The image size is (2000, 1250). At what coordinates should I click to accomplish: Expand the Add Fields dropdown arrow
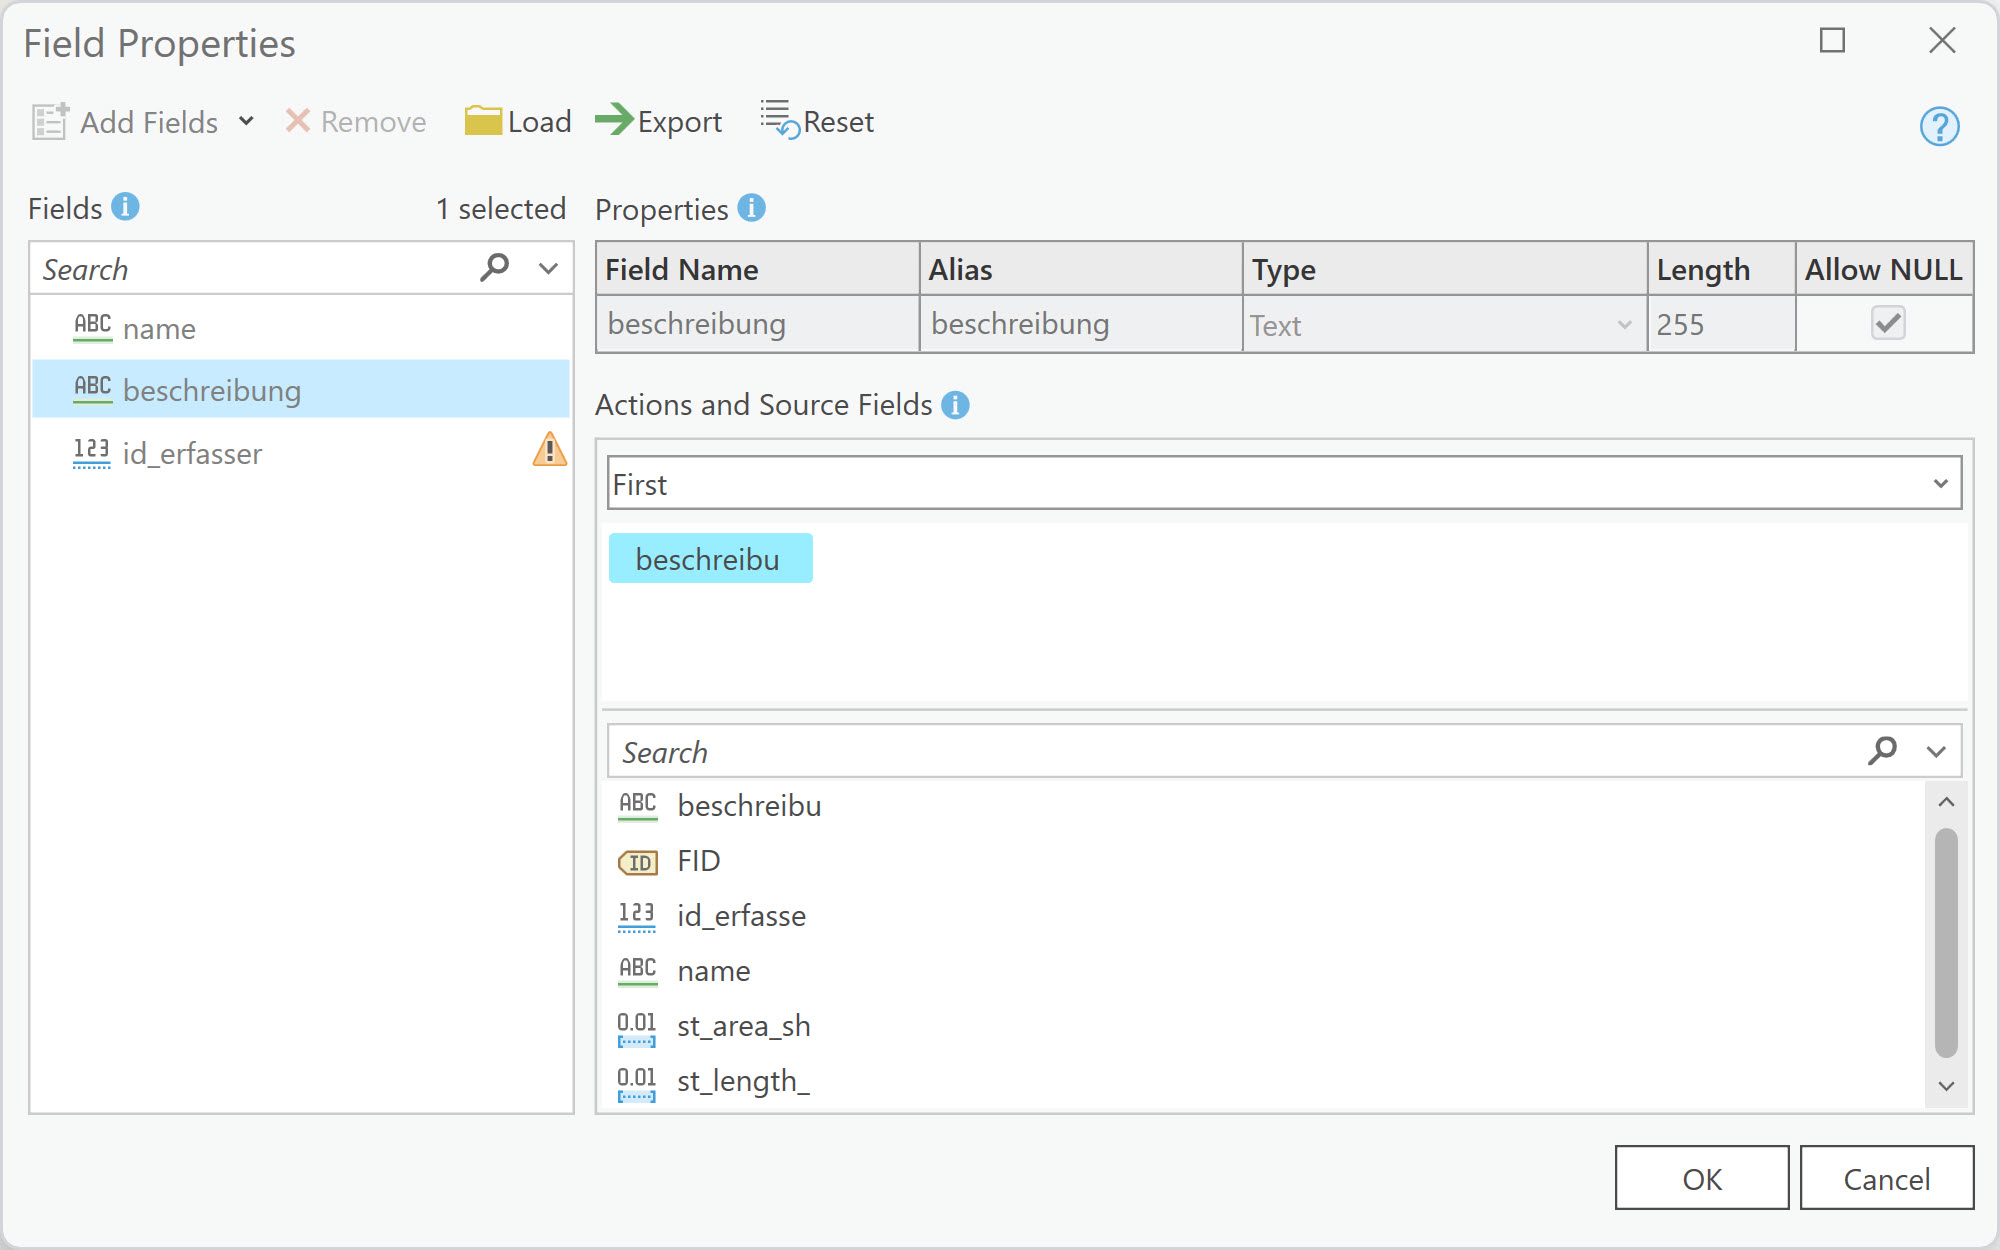246,121
